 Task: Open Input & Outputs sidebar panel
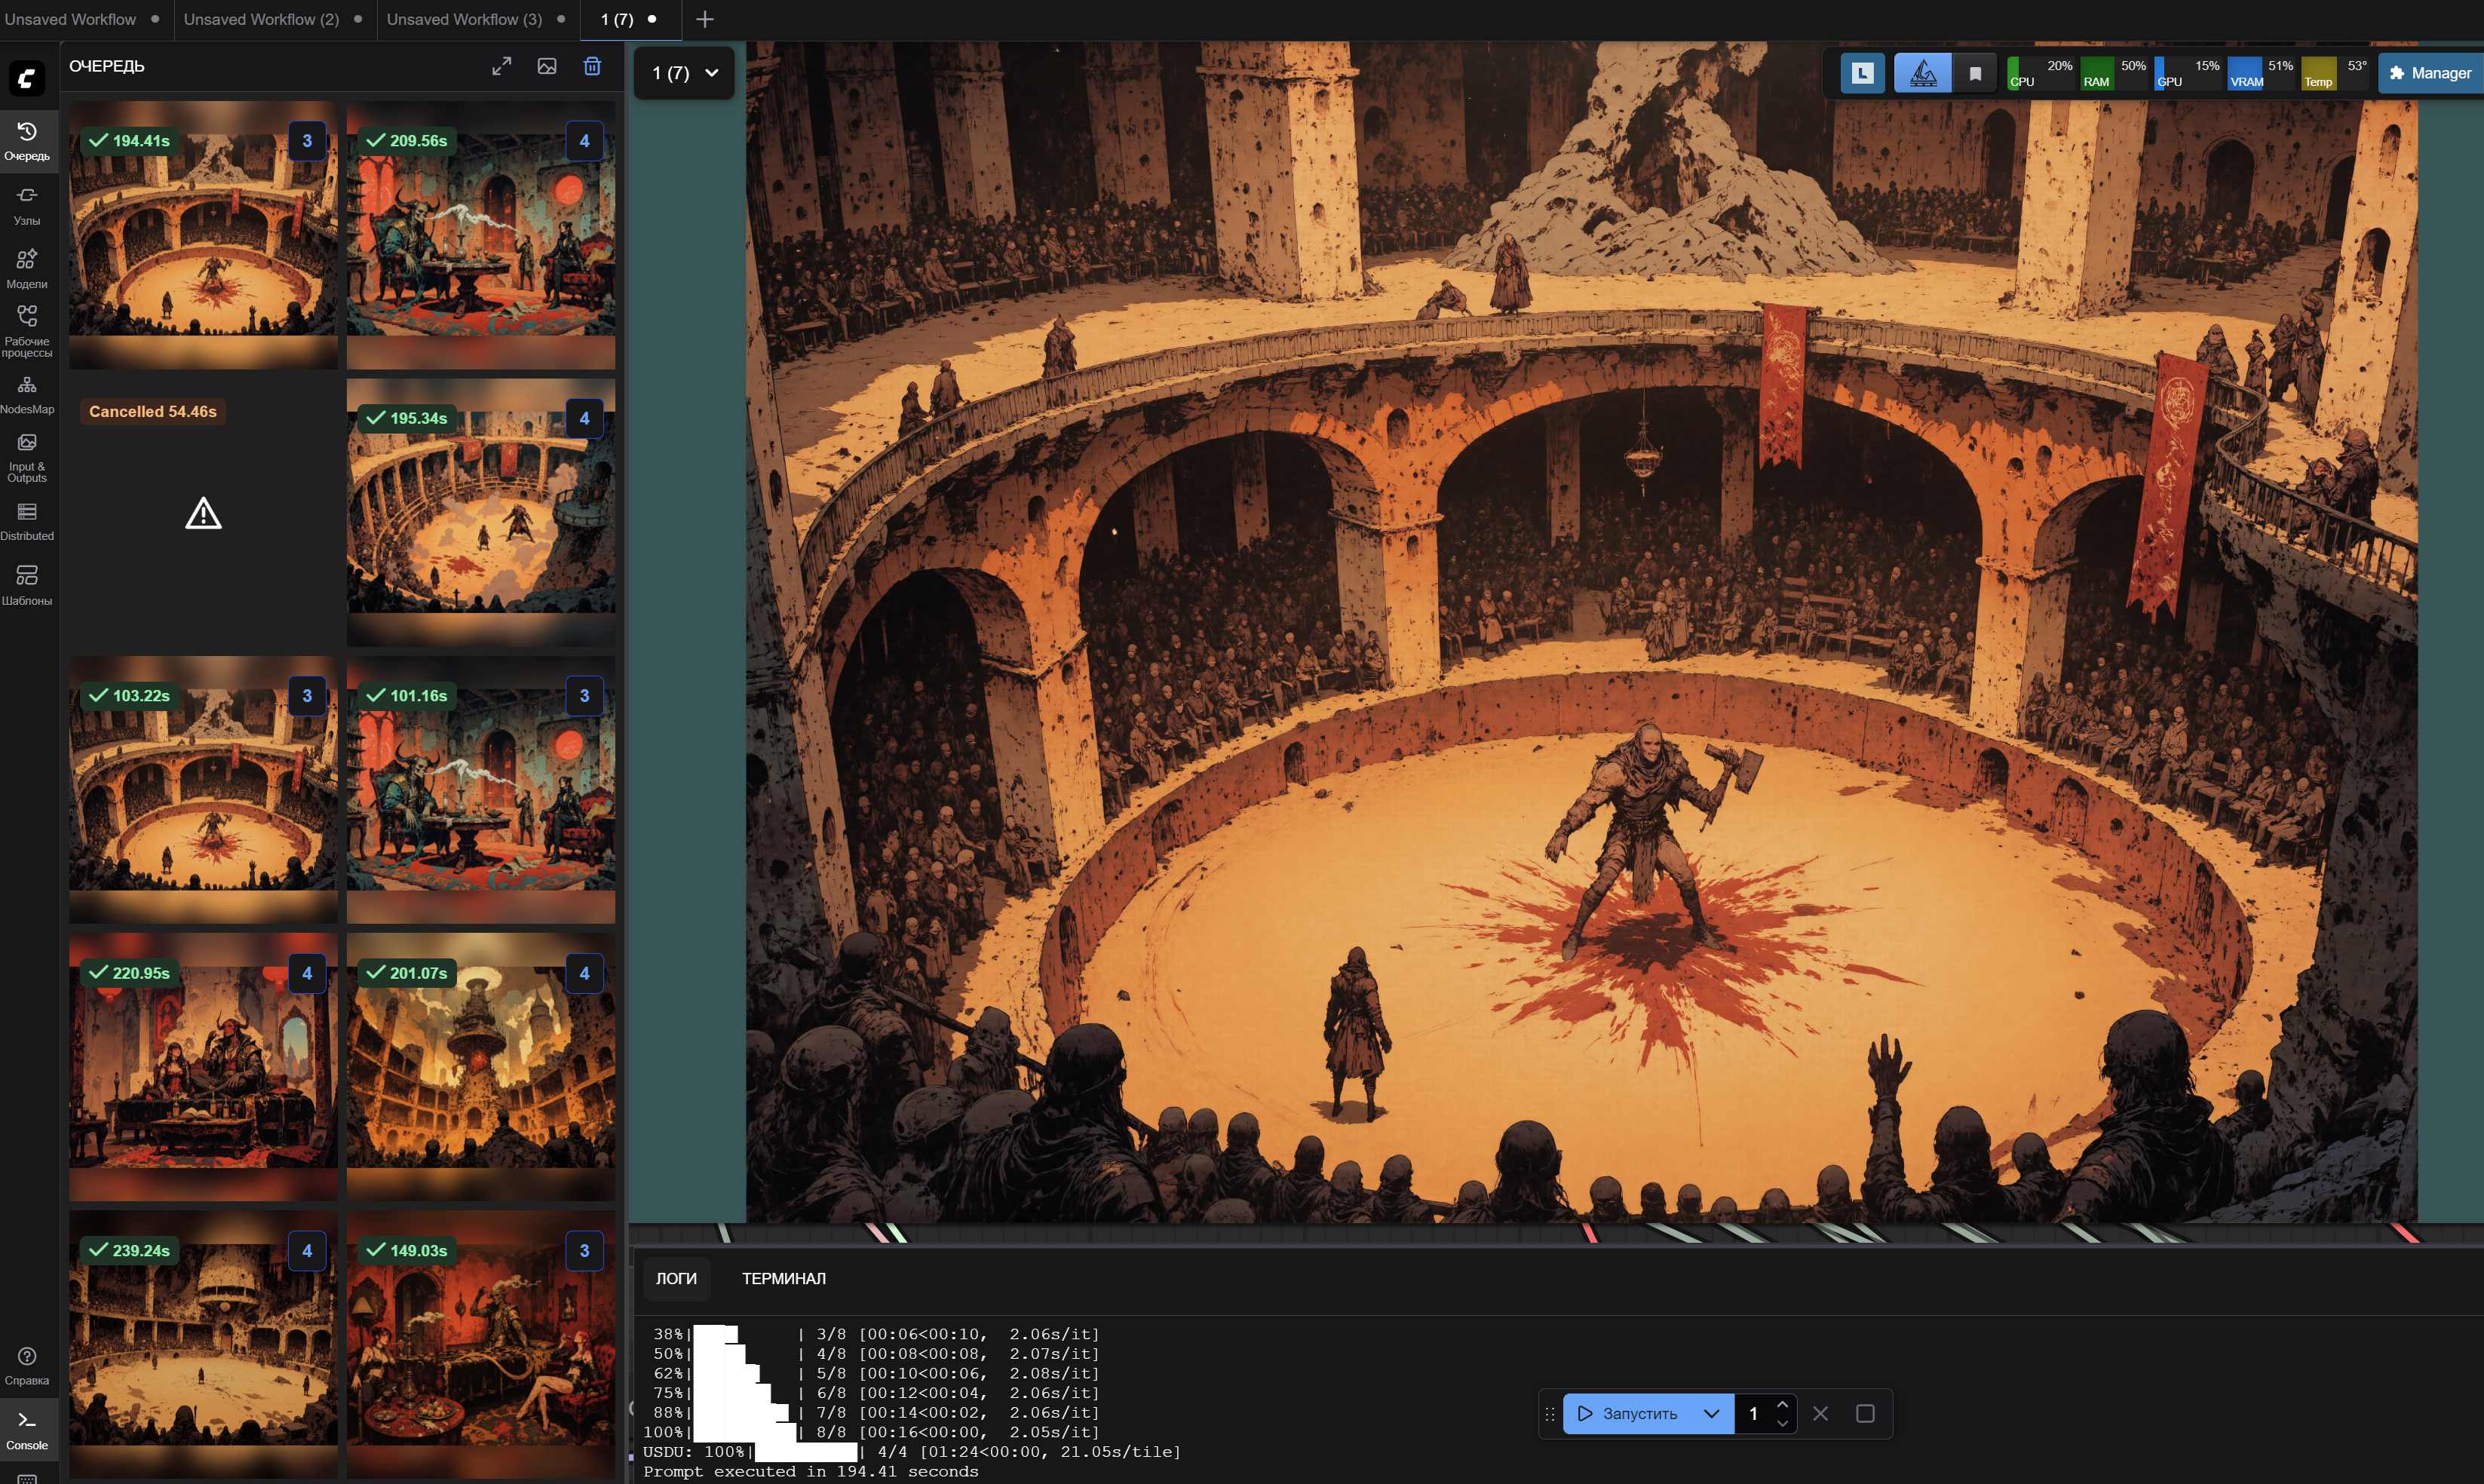point(27,457)
